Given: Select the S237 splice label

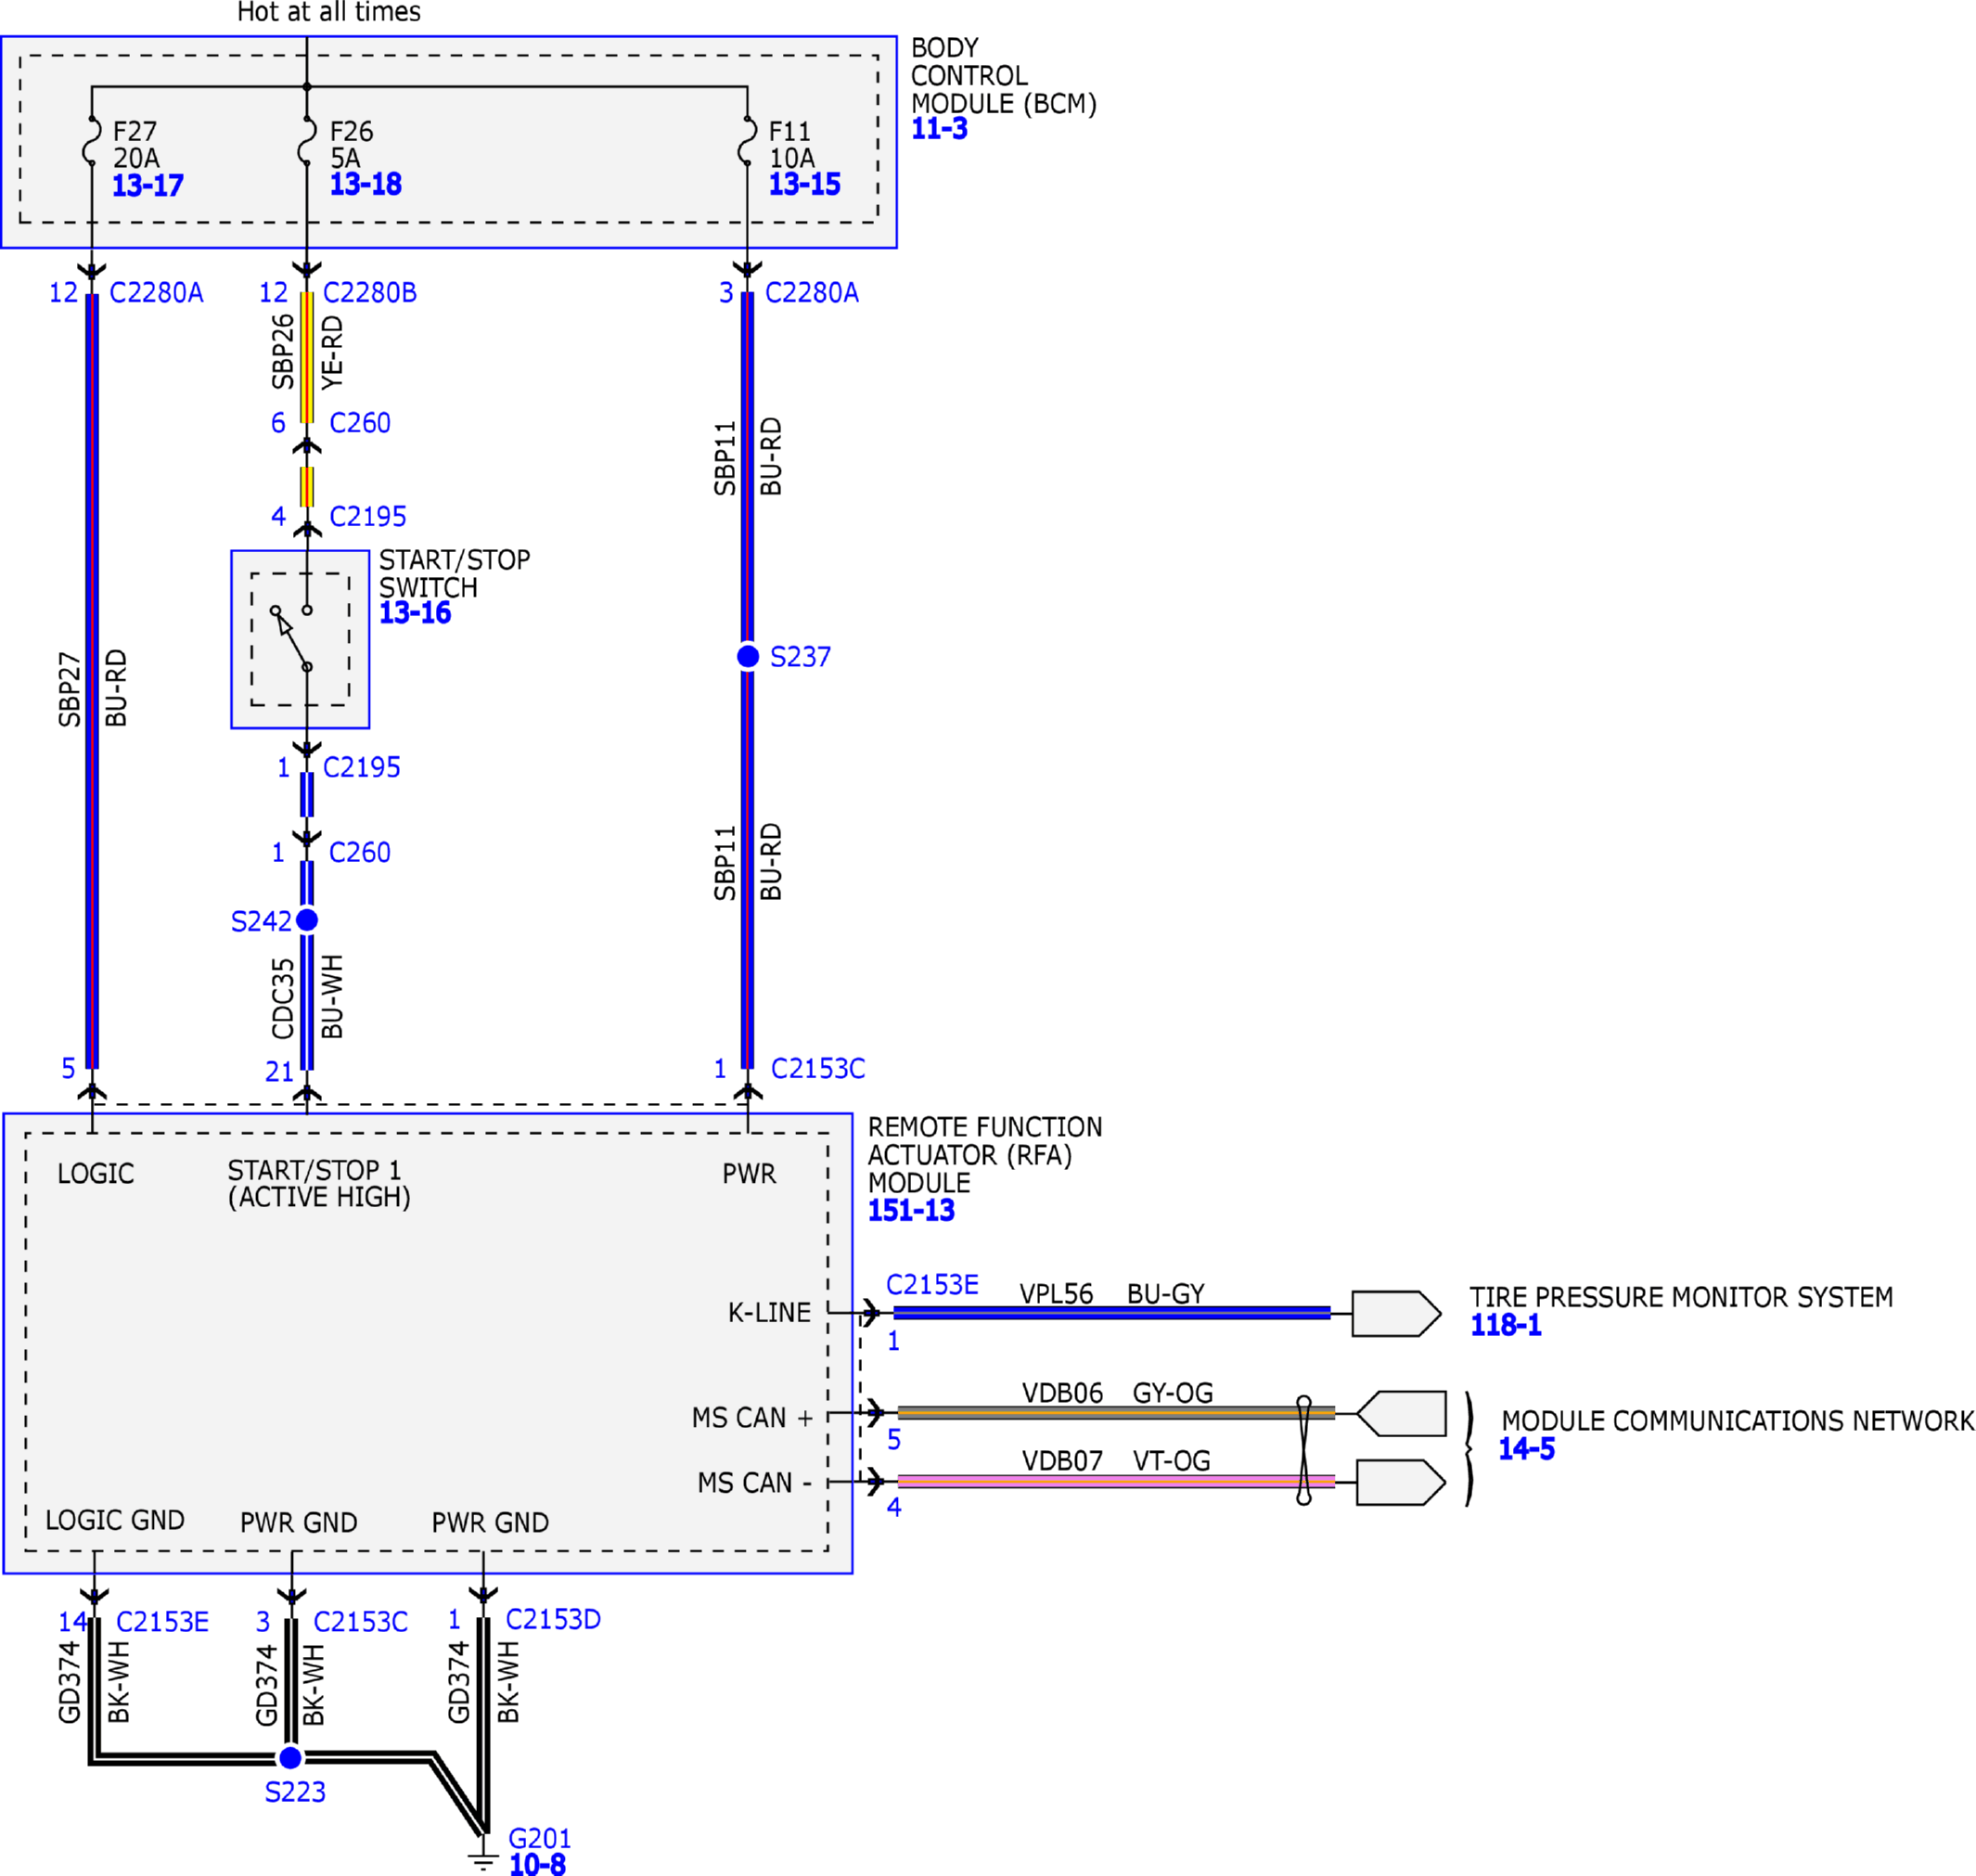Looking at the screenshot, I should pyautogui.click(x=800, y=657).
